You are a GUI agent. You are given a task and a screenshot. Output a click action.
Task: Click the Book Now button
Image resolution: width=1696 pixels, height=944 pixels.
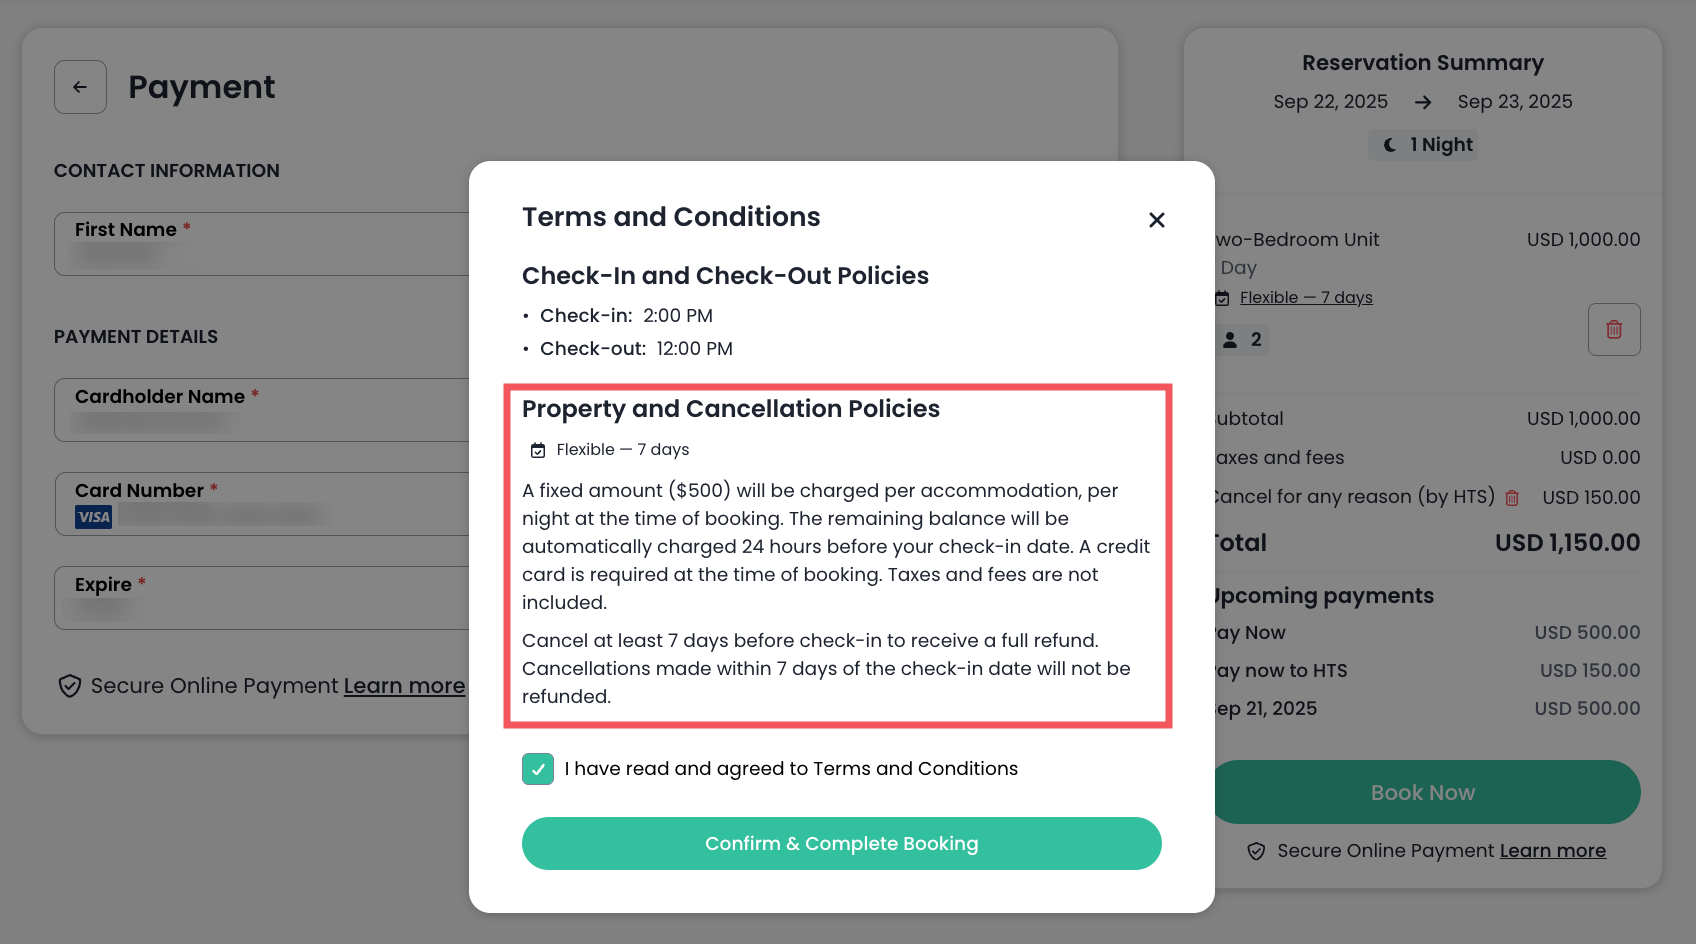click(x=1422, y=792)
